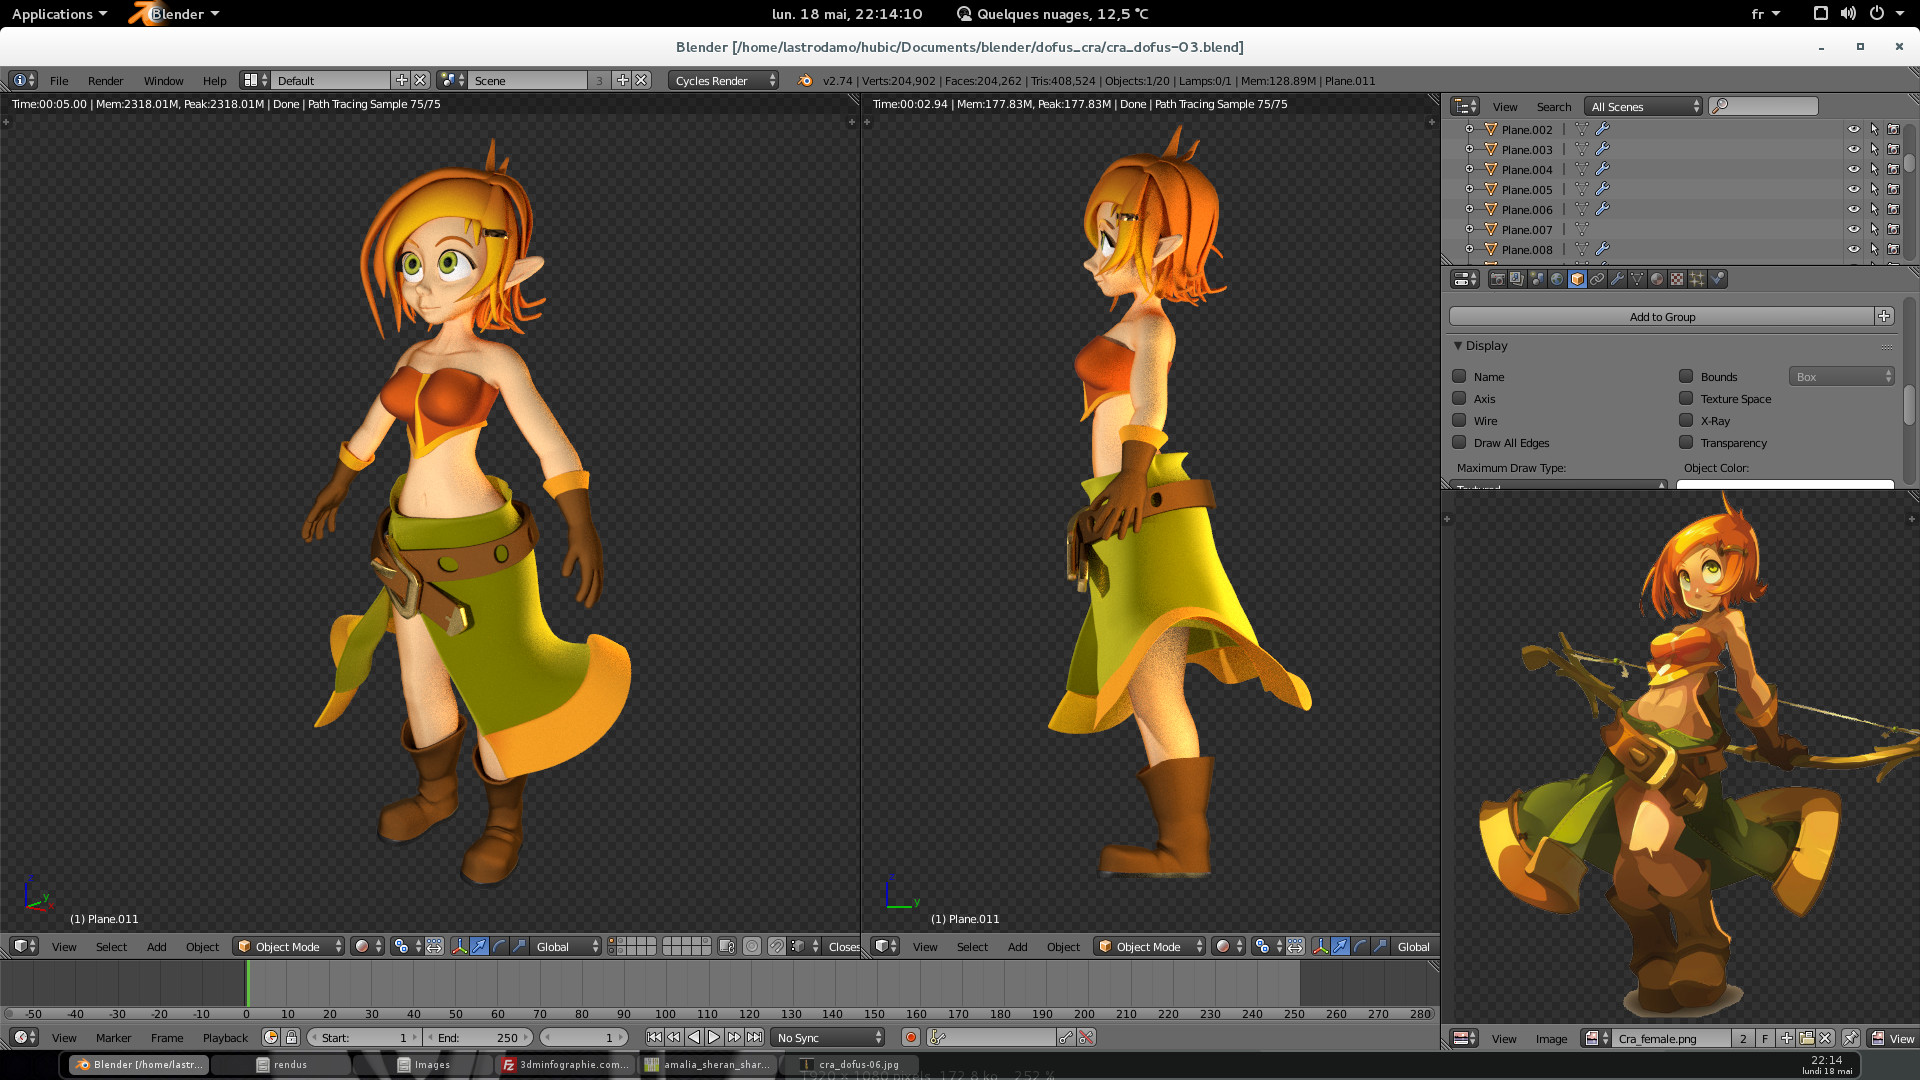The height and width of the screenshot is (1080, 1920).
Task: Enable the Draw All Edges checkbox
Action: [1459, 442]
